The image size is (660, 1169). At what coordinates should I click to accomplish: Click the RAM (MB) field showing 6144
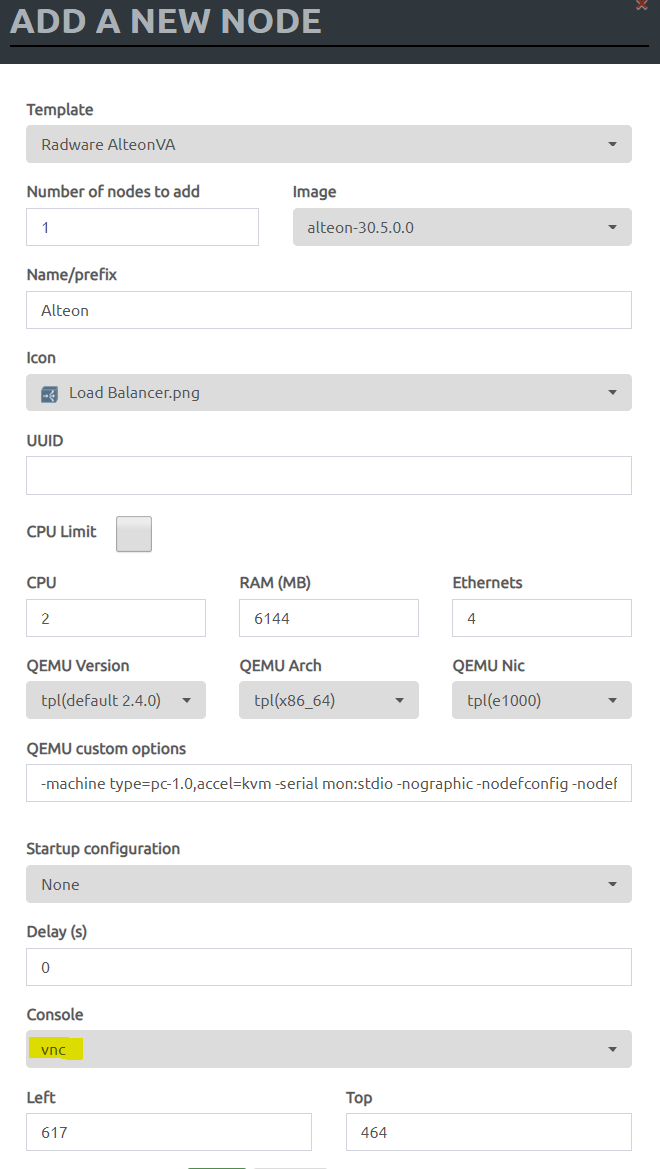(329, 618)
